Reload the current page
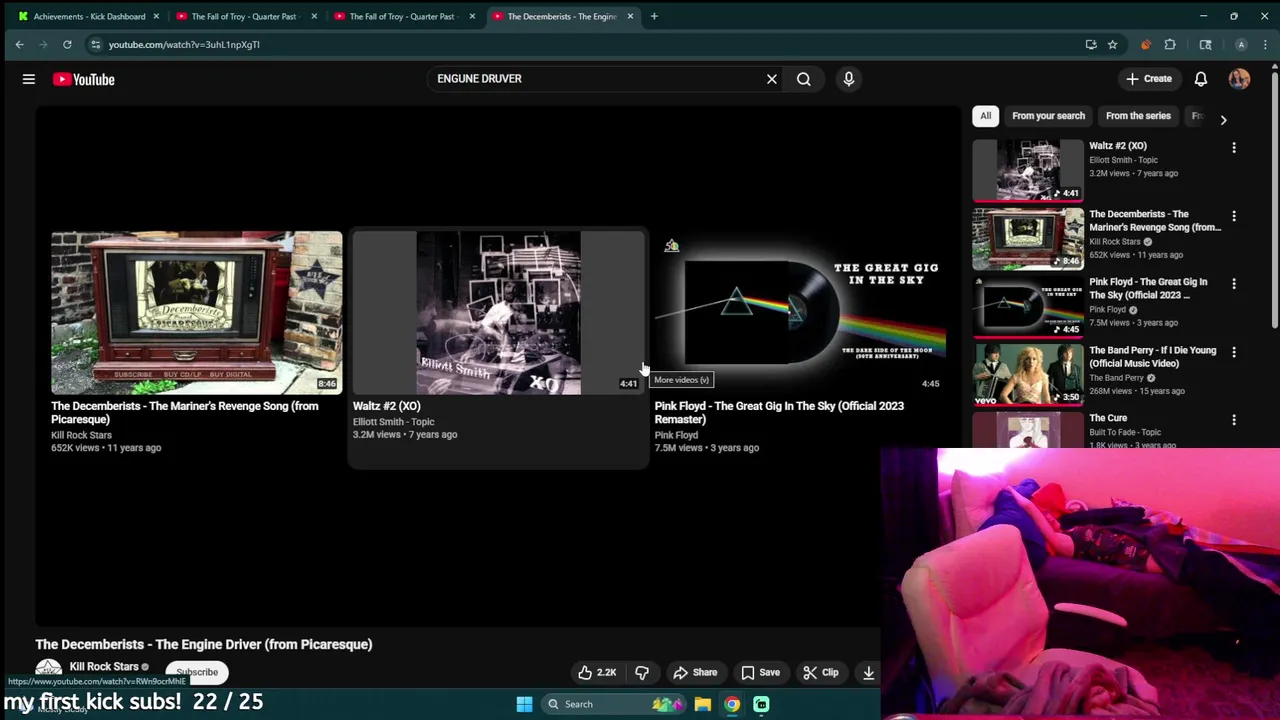 [x=67, y=44]
